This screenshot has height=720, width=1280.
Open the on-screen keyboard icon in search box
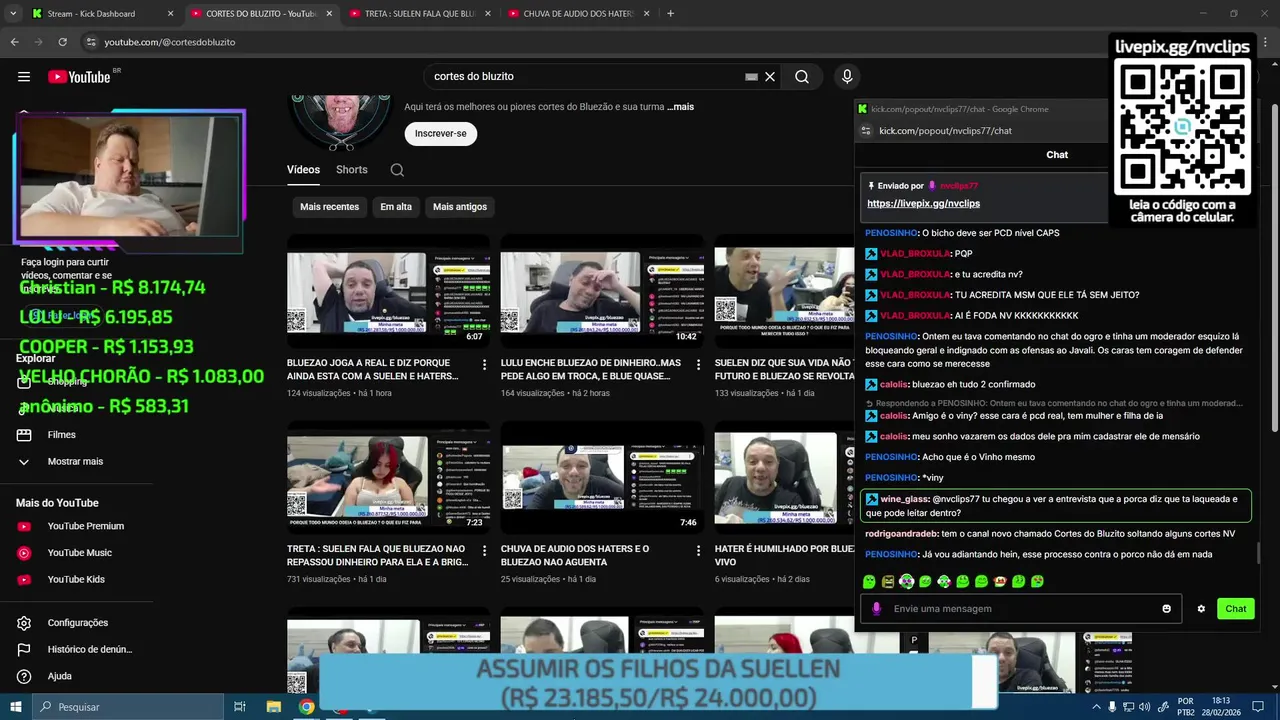pos(751,77)
